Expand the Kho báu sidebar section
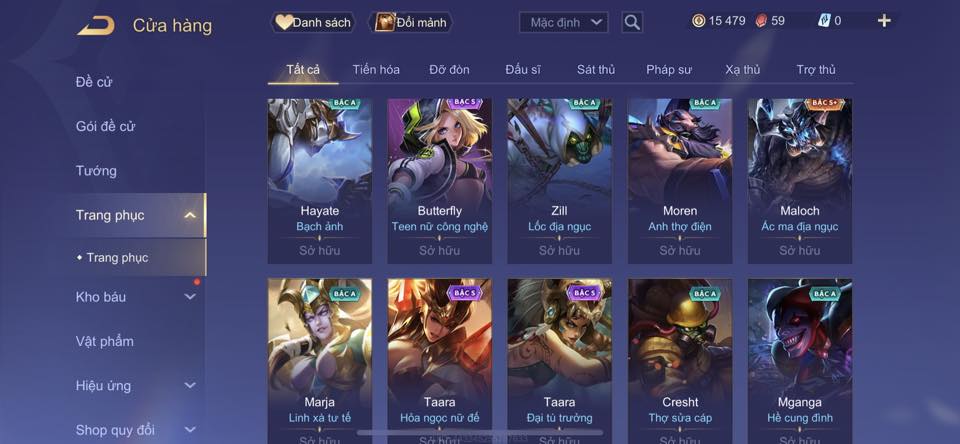Screen dimensions: 960x444 coord(190,296)
